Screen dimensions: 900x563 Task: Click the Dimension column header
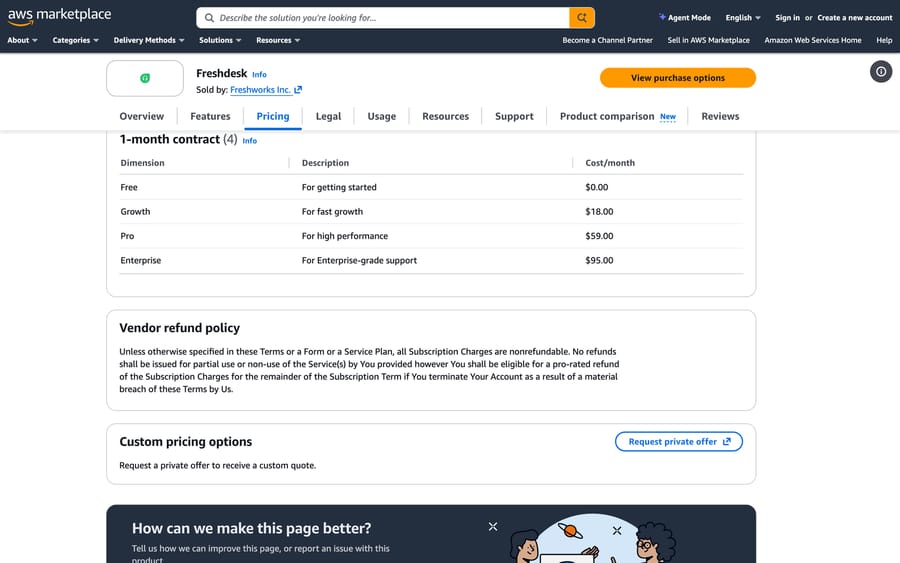pos(142,163)
